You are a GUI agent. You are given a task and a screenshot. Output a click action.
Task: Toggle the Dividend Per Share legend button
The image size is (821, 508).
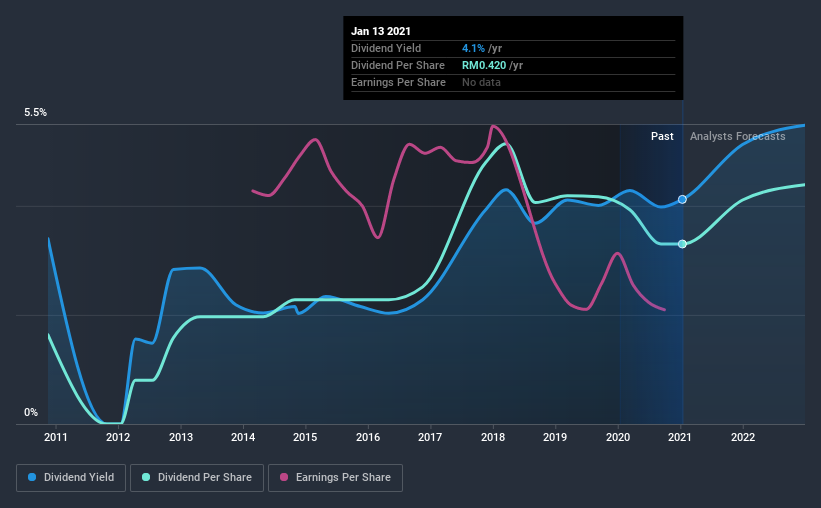coord(197,478)
